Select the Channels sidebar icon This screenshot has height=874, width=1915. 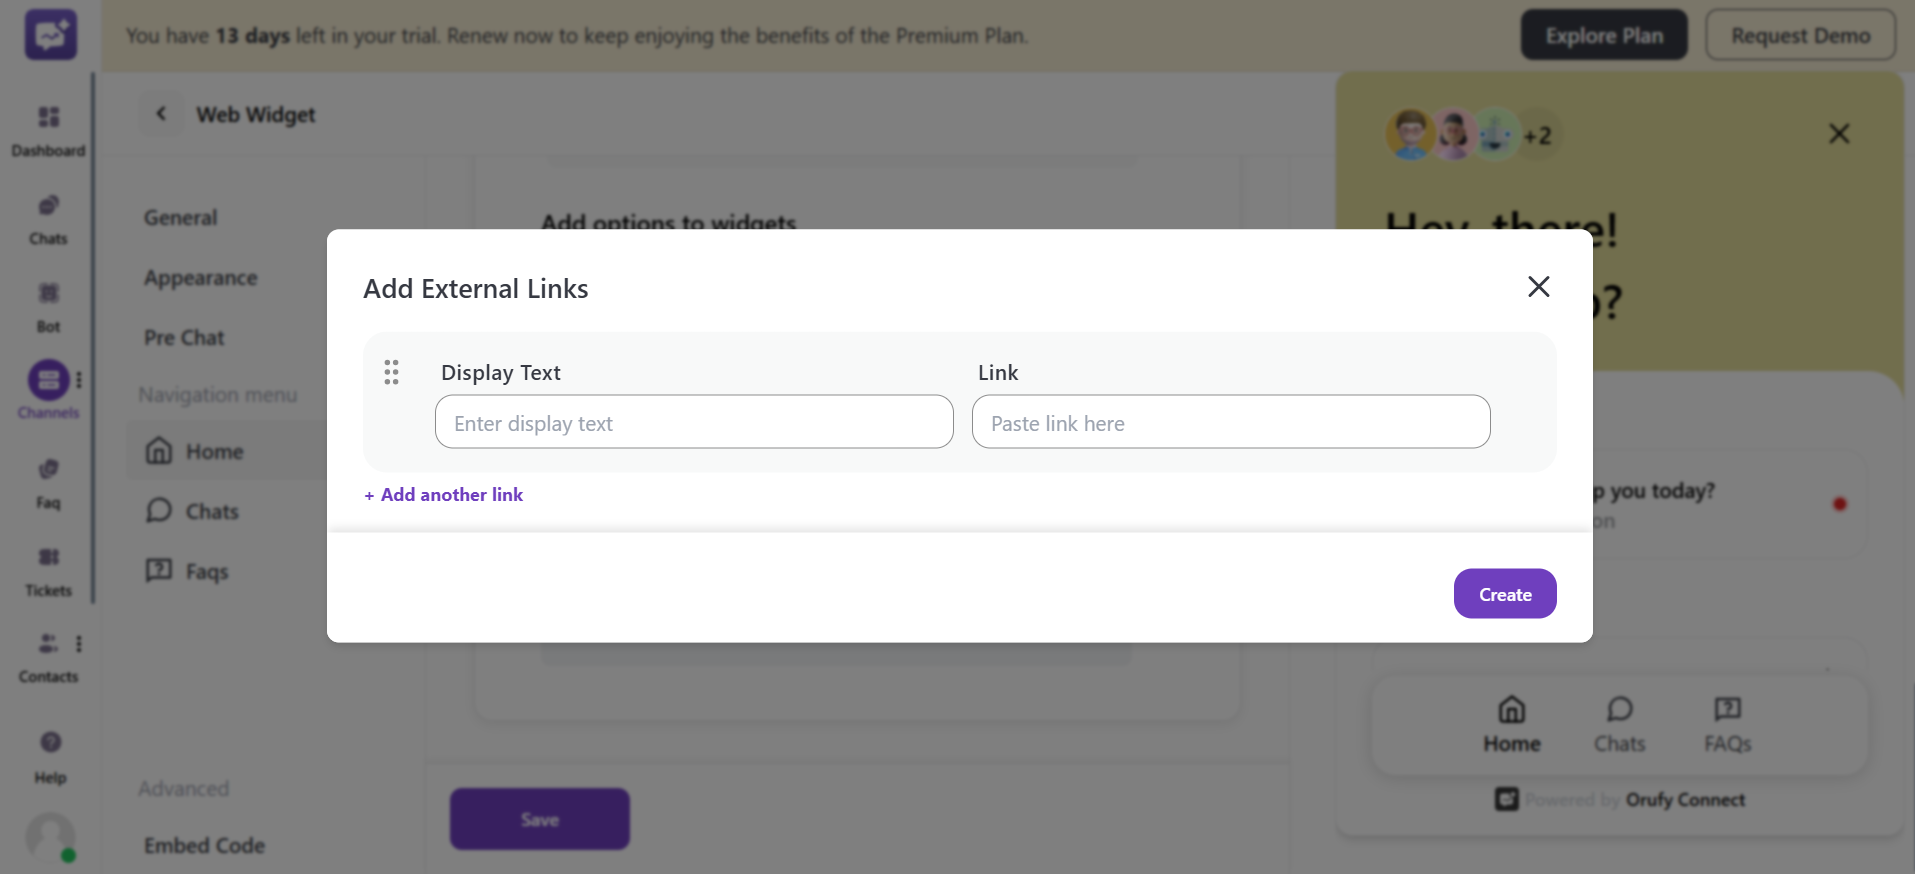pos(47,378)
